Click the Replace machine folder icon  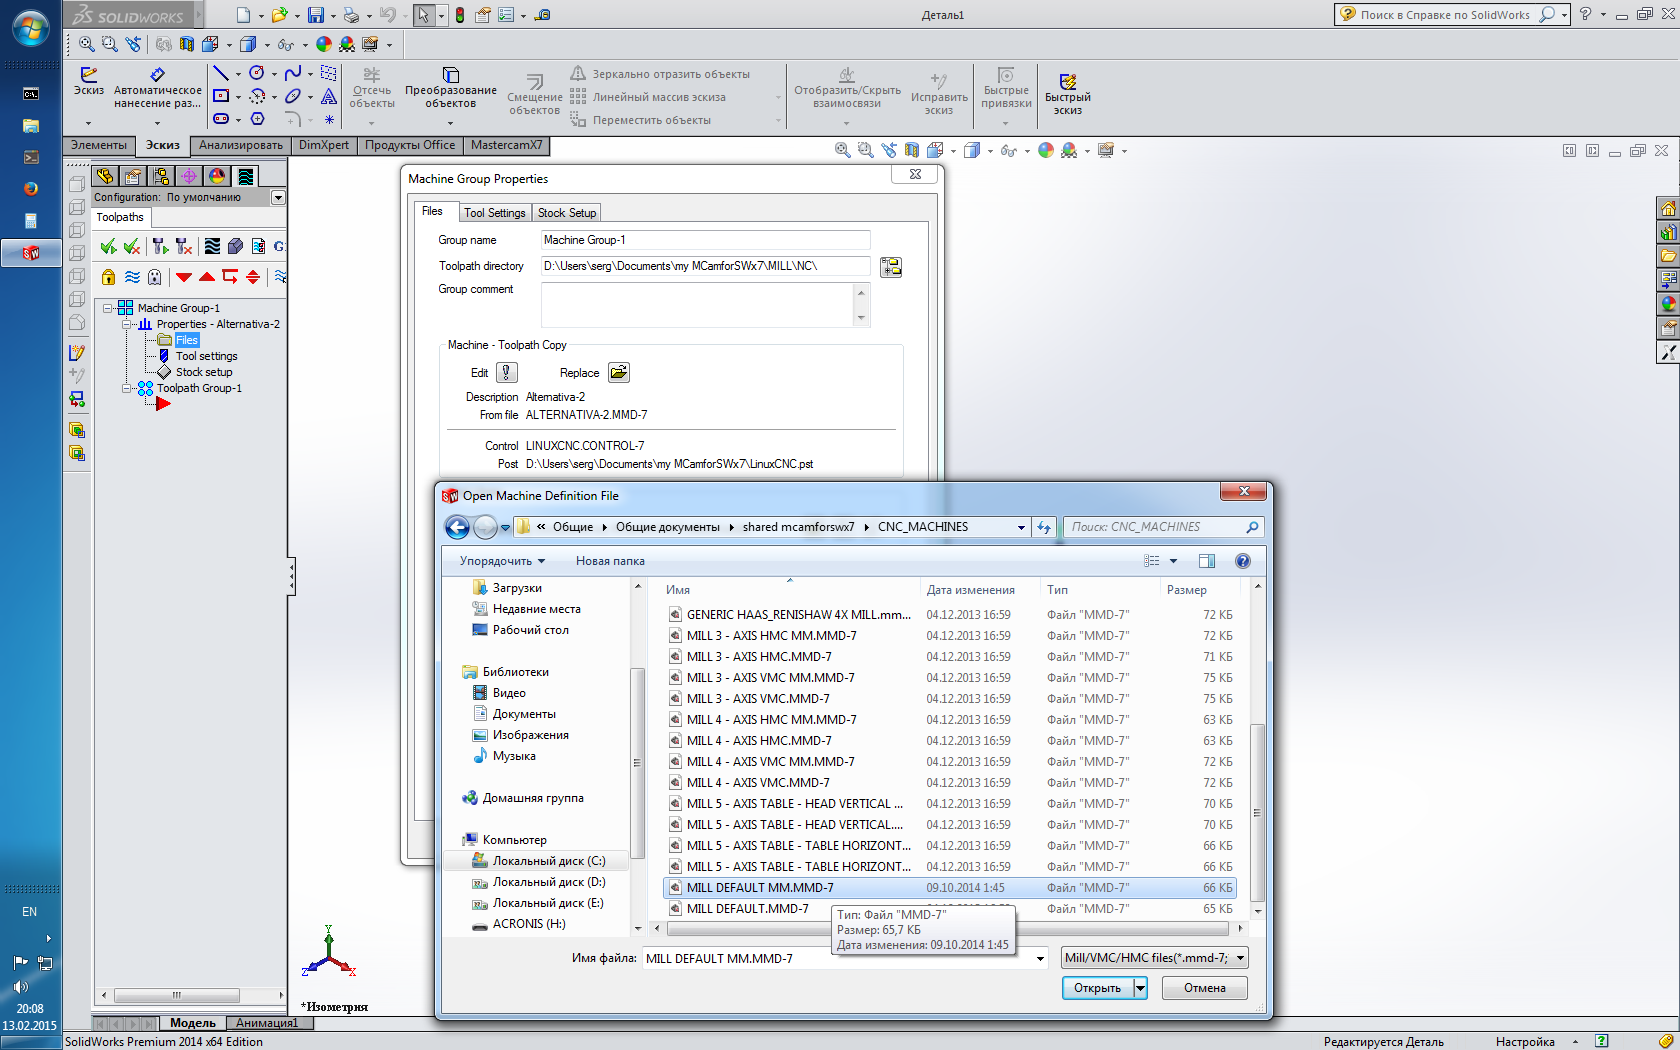(619, 373)
